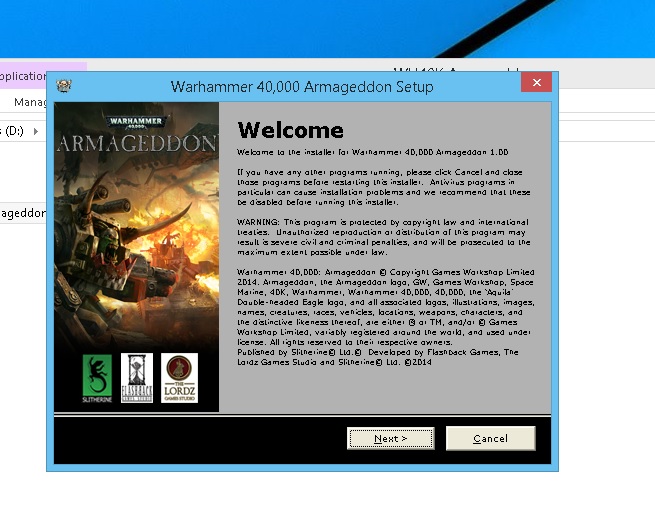Click the 'WARNING:' copyright paragraph
This screenshot has height=531, width=655.
(x=383, y=237)
